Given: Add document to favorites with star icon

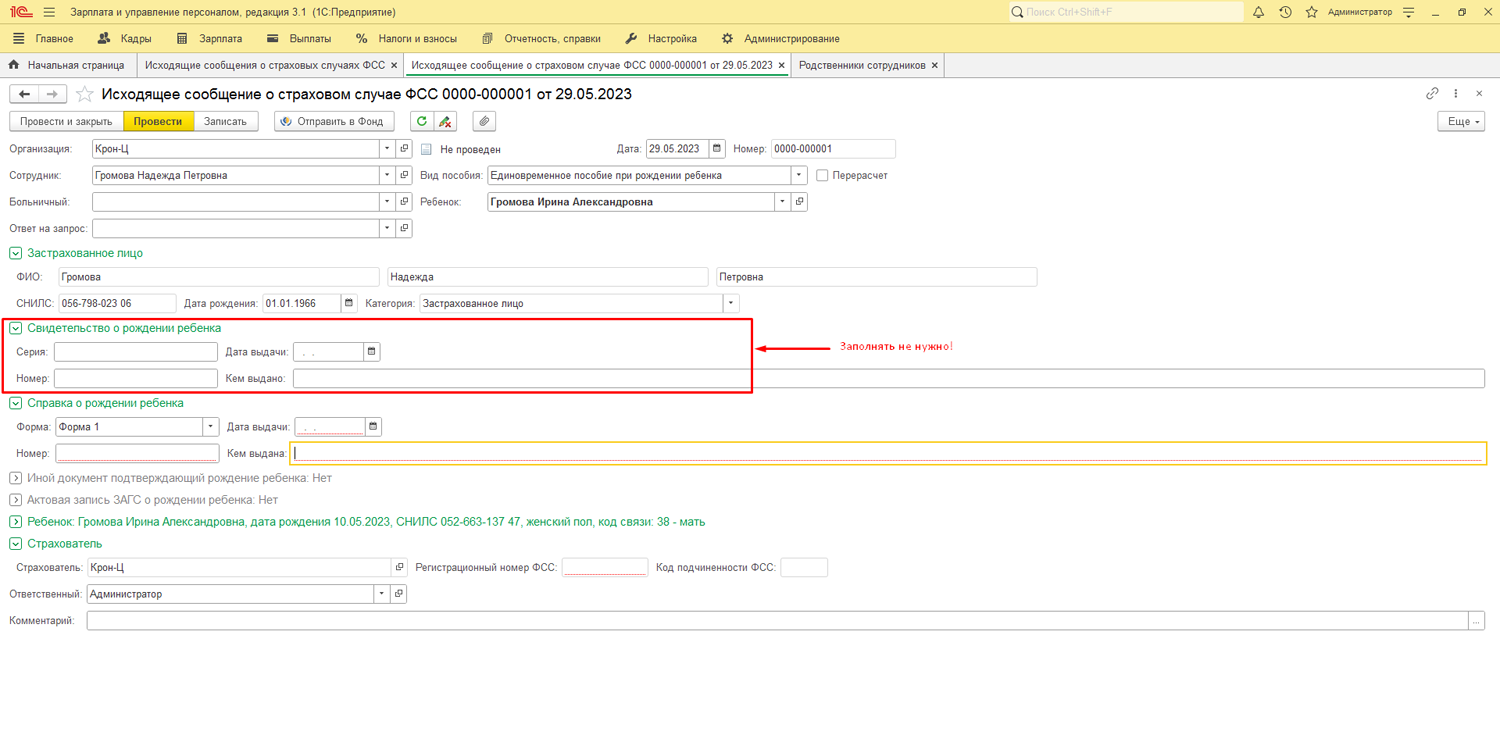Looking at the screenshot, I should click(85, 94).
